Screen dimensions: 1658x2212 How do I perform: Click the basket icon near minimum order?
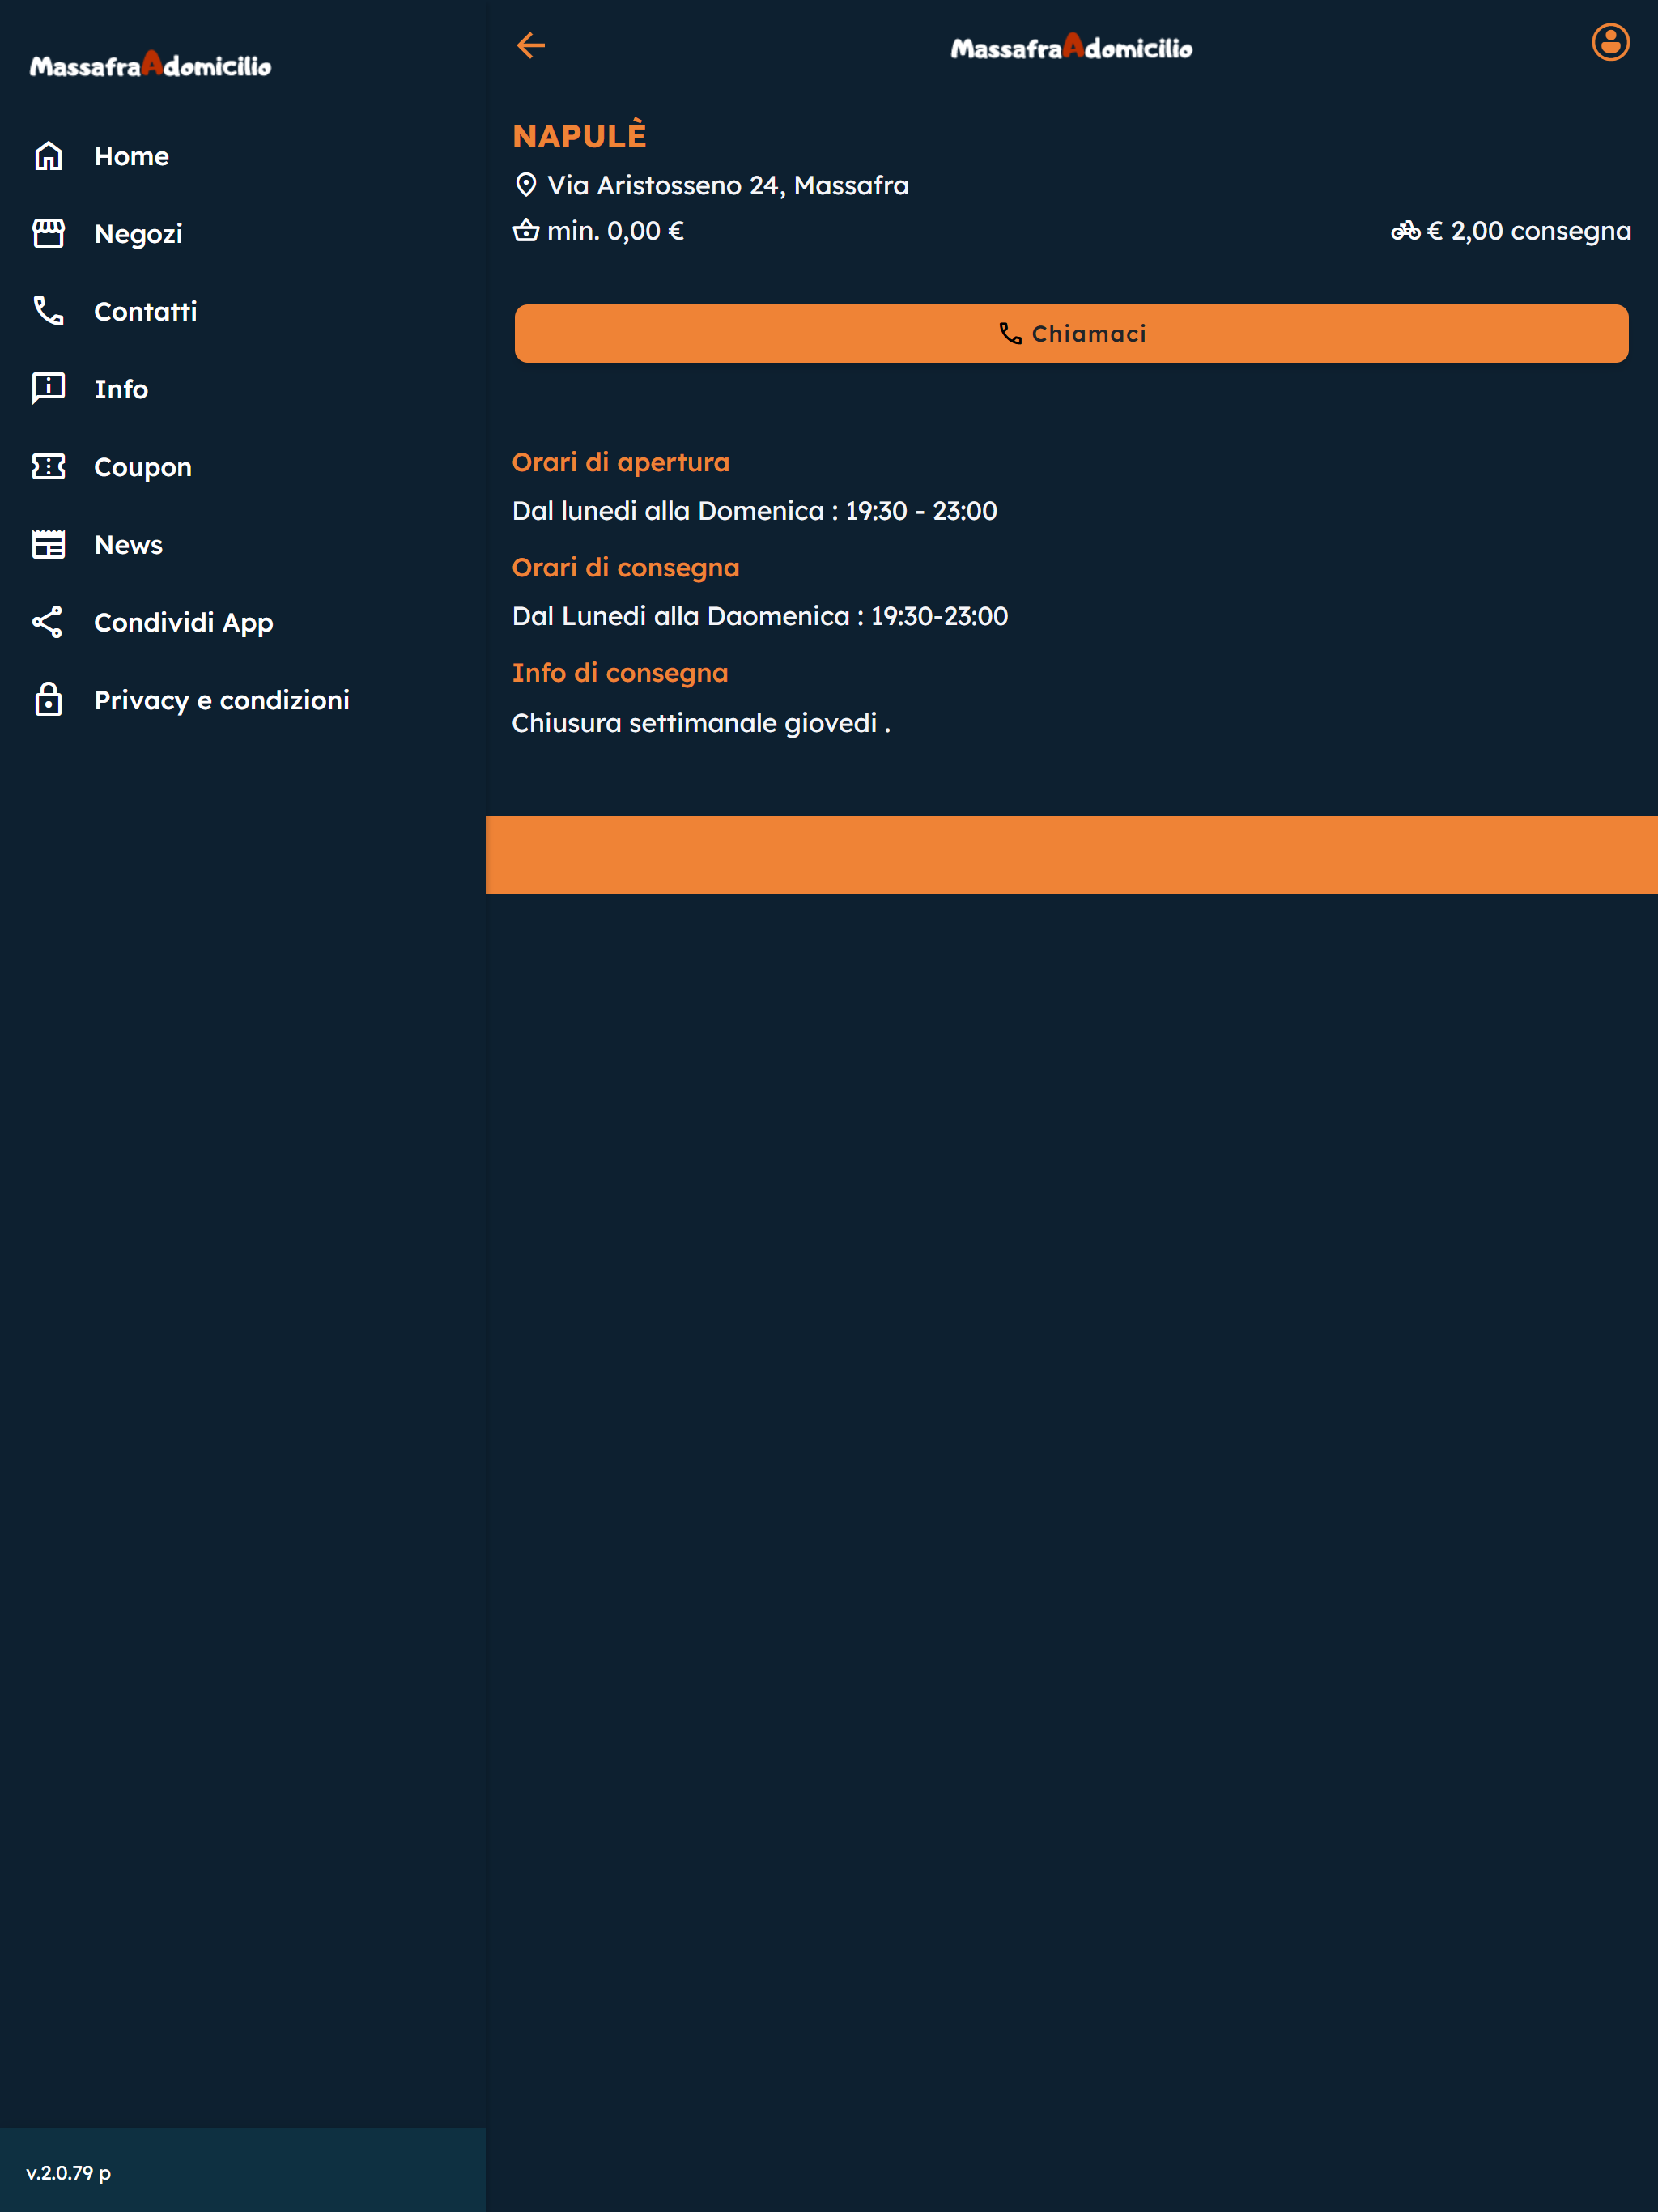(526, 231)
